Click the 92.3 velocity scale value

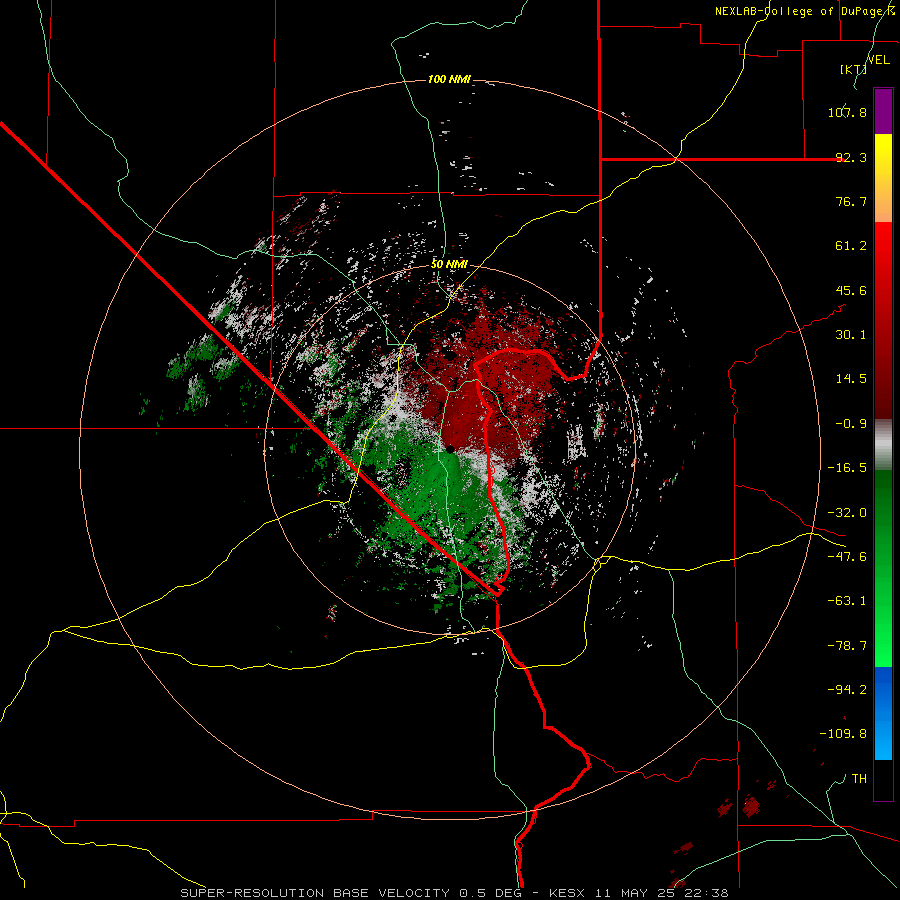click(851, 157)
